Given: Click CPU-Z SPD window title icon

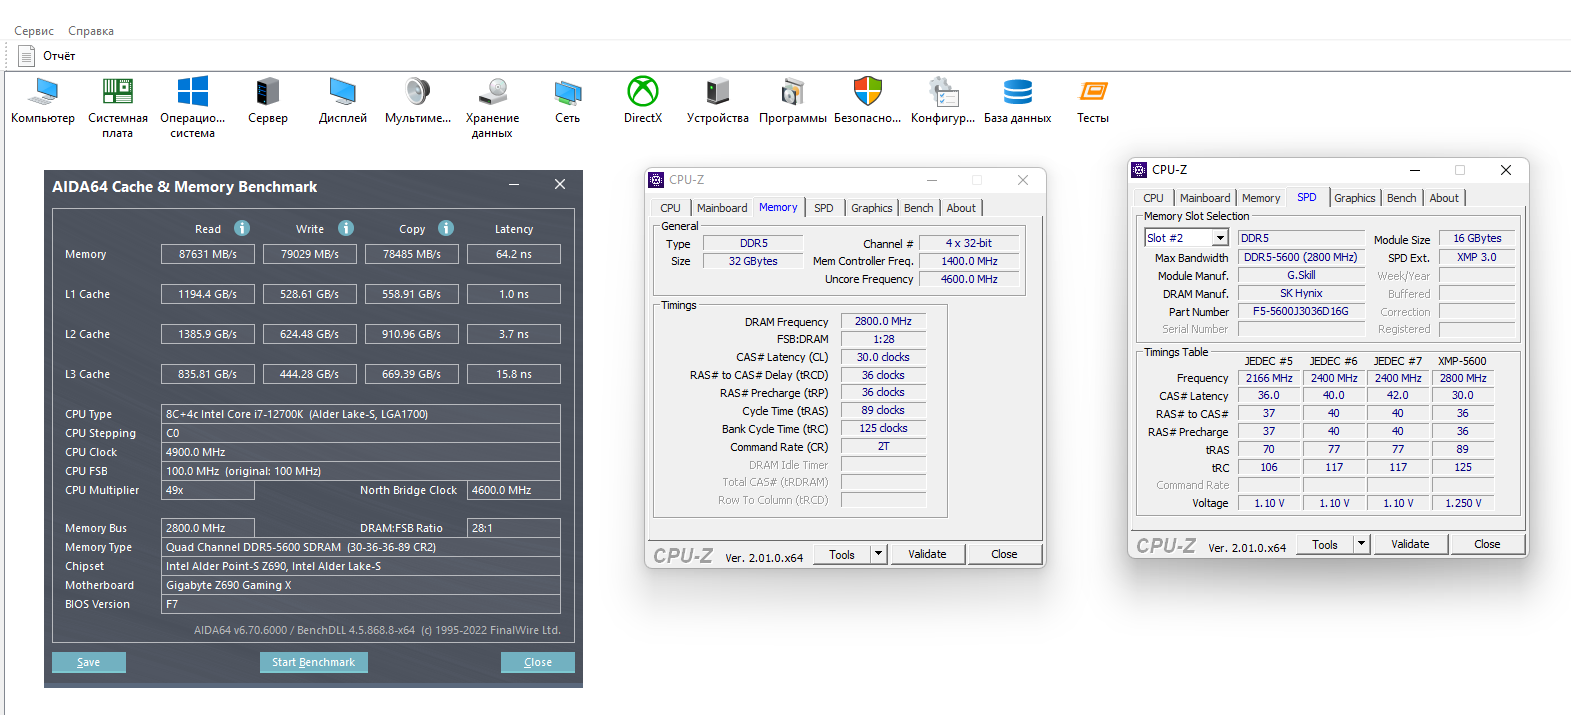Looking at the screenshot, I should coord(1139,170).
